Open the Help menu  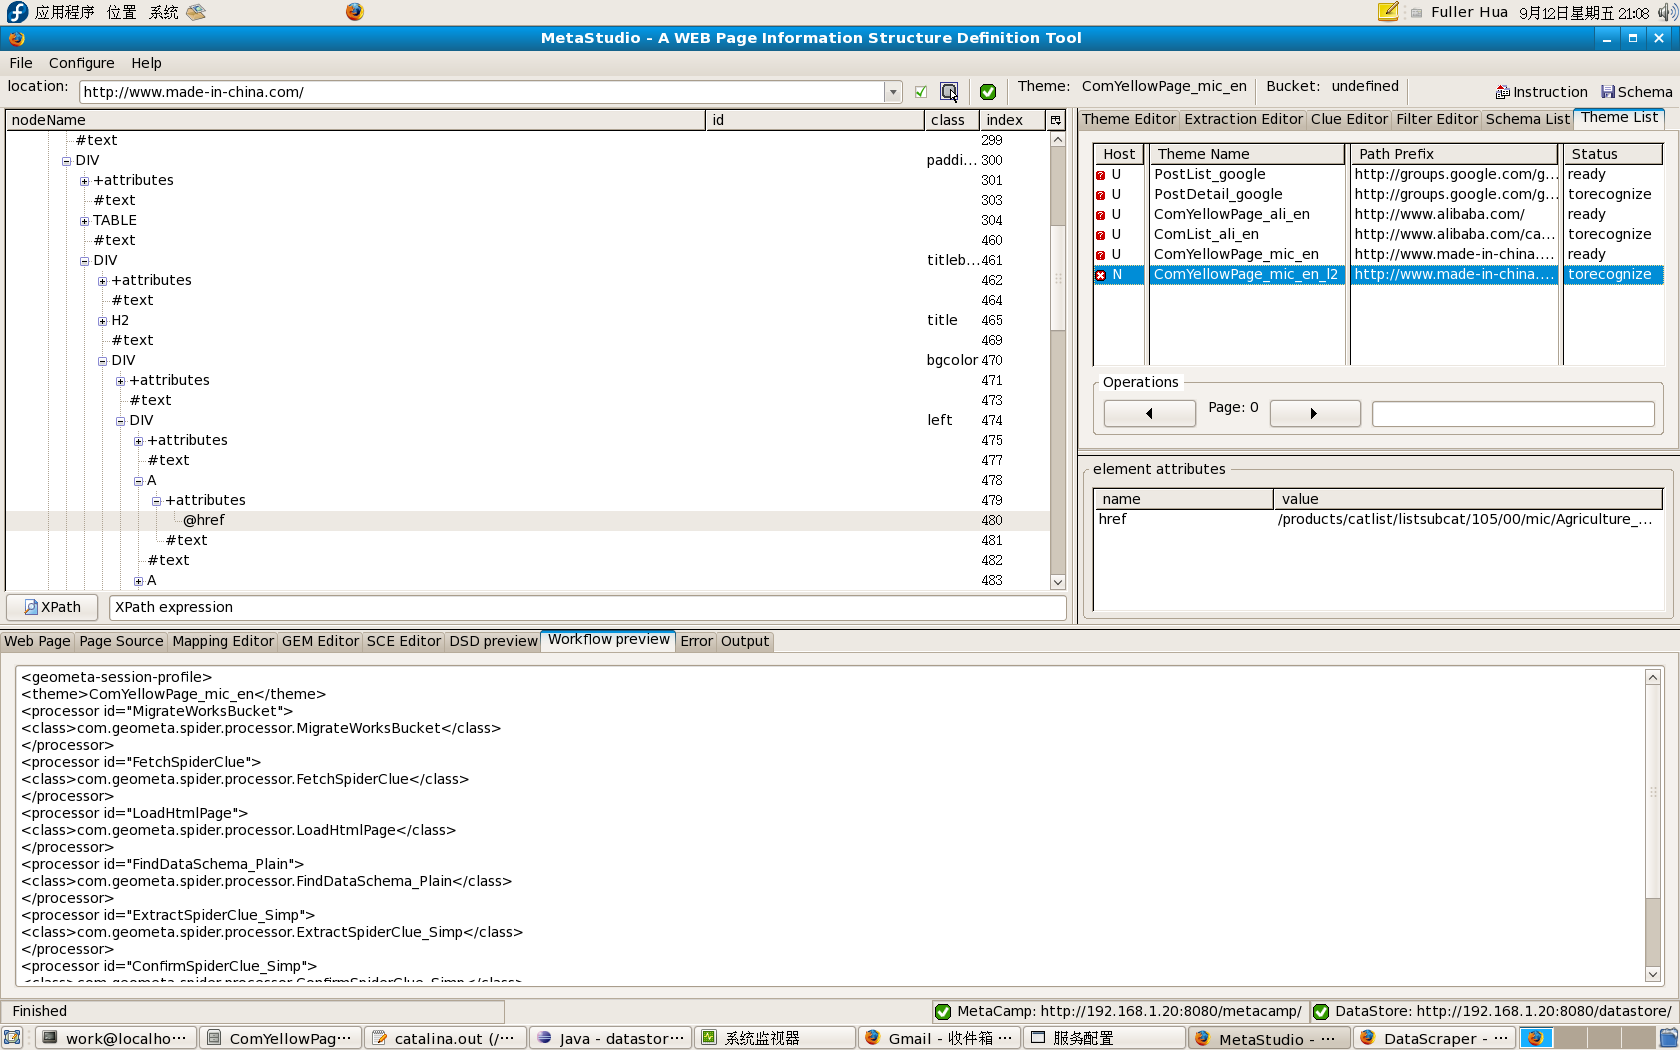click(x=146, y=63)
